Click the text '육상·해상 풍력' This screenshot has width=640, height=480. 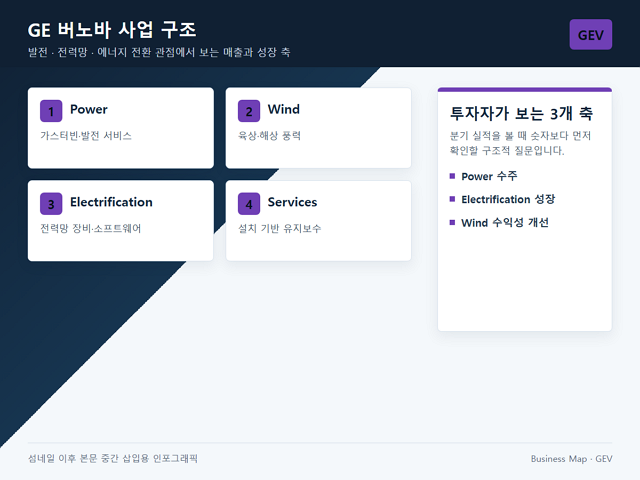(x=269, y=136)
